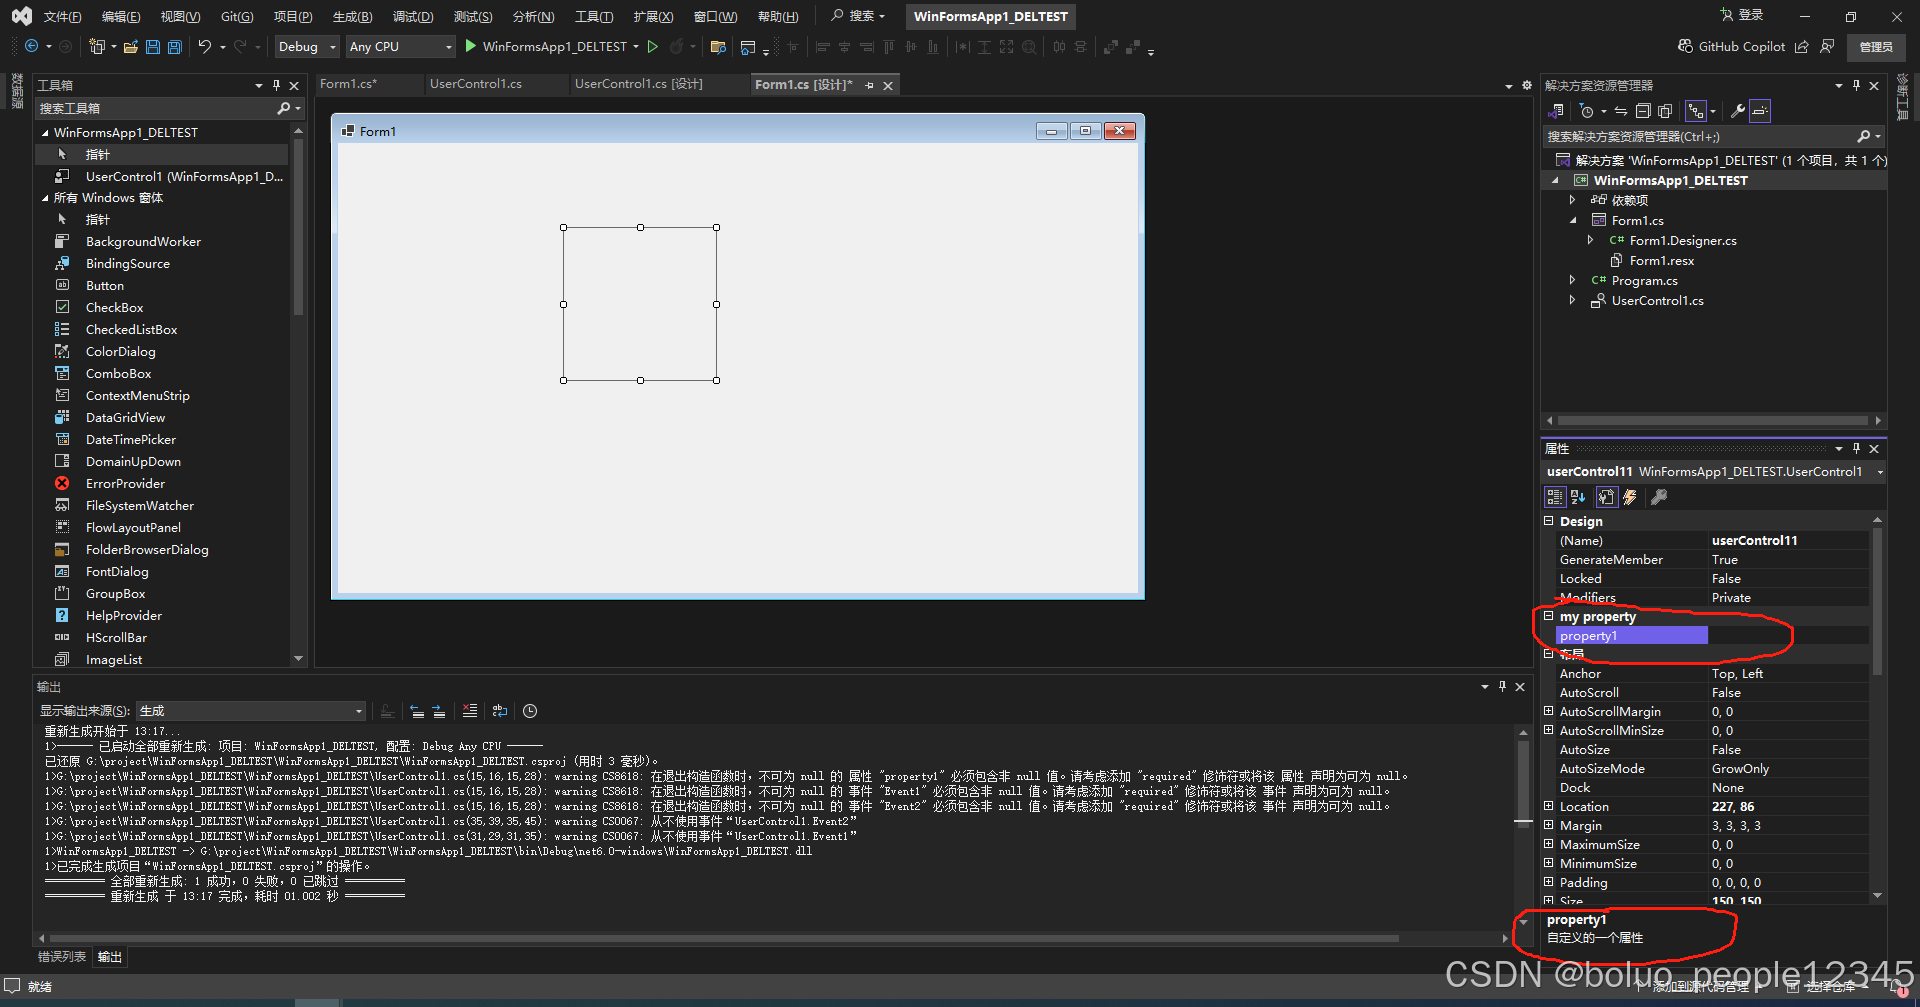Click Clear All icon in Output window

pos(470,711)
